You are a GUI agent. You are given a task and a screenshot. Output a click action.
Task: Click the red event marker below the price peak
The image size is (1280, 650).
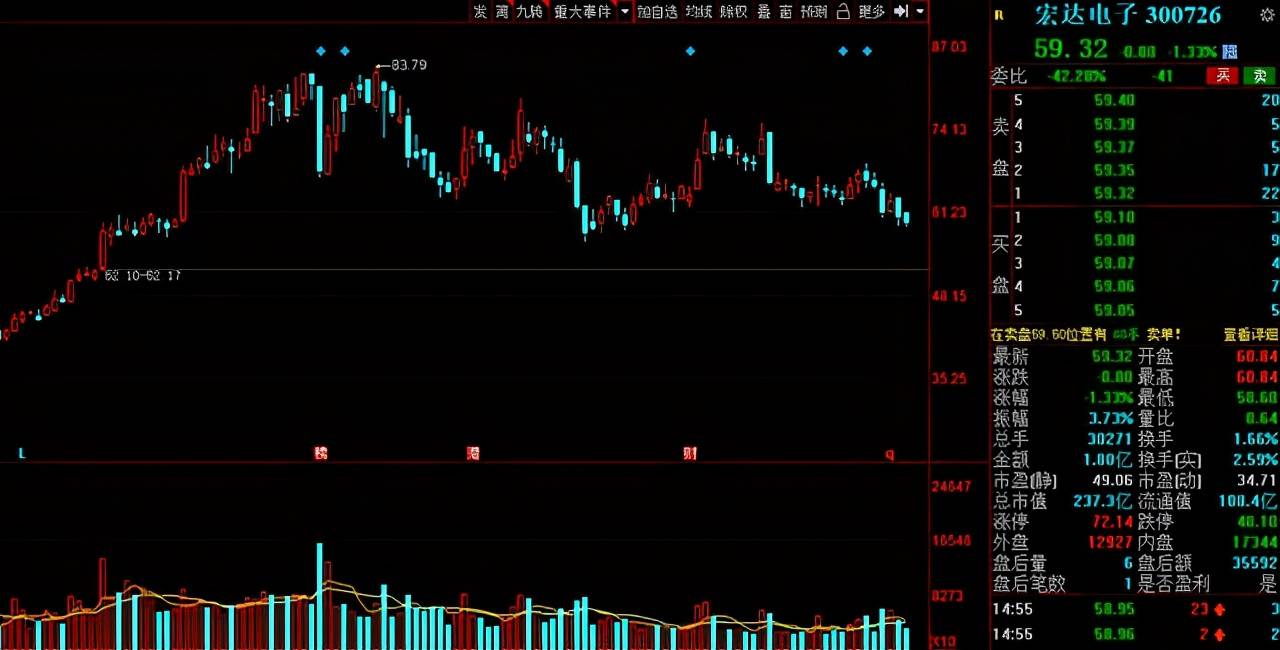coord(320,453)
